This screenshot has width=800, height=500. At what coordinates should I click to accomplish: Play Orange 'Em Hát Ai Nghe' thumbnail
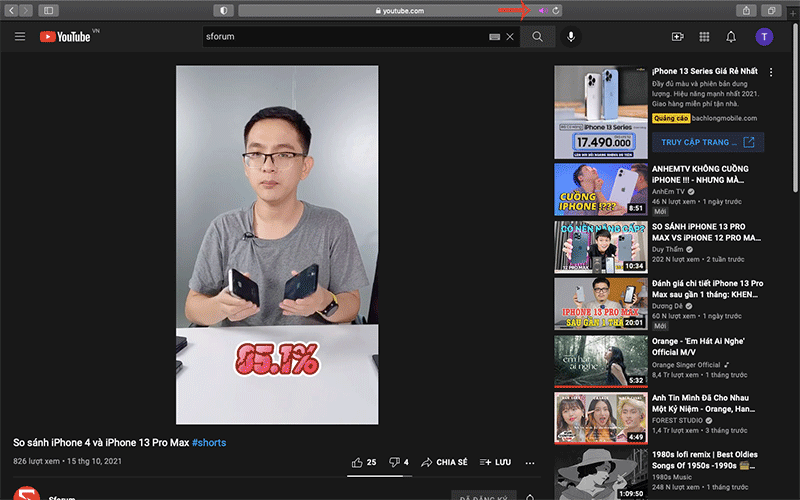coord(601,361)
